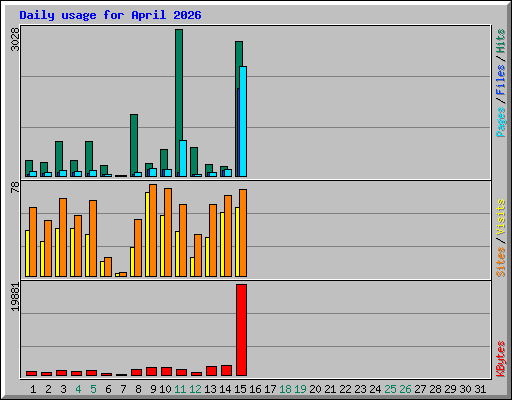Click the orange 'Sites' legend label
The image size is (512, 400).
pyautogui.click(x=501, y=262)
